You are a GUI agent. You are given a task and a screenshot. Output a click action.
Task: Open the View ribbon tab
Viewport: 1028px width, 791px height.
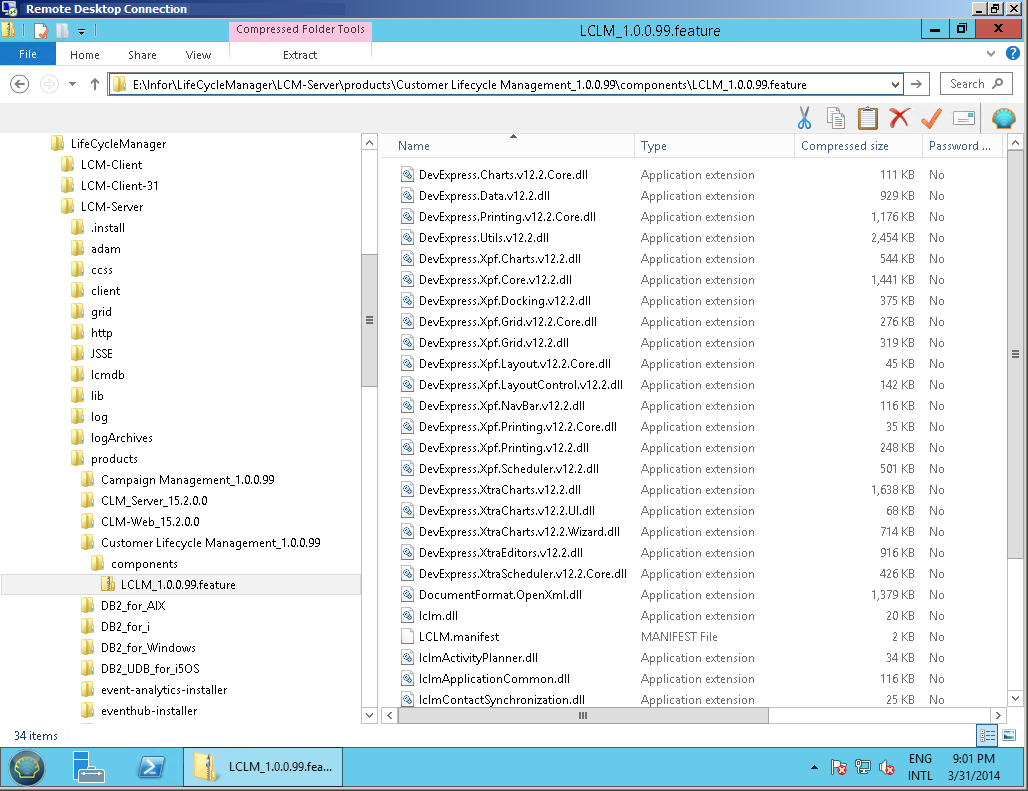coord(198,55)
